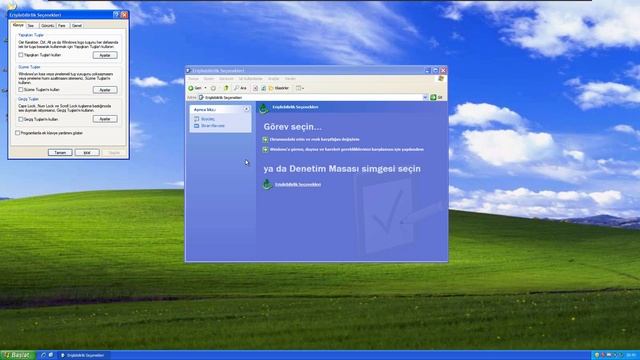Open the Dosya menu in explorer window

click(x=193, y=79)
